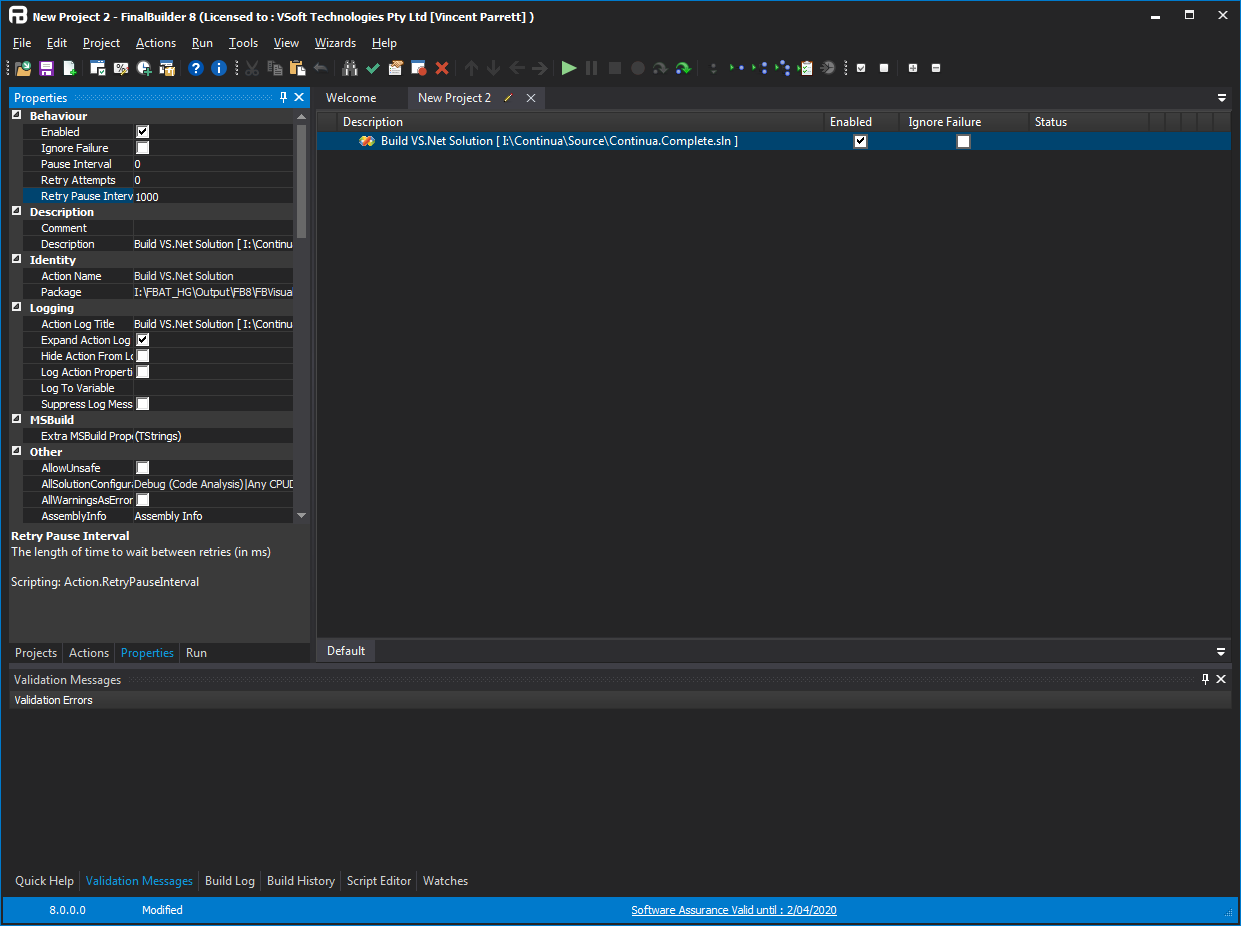Uncheck Expand Action Log checkbox
This screenshot has height=926, width=1241.
[x=143, y=340]
